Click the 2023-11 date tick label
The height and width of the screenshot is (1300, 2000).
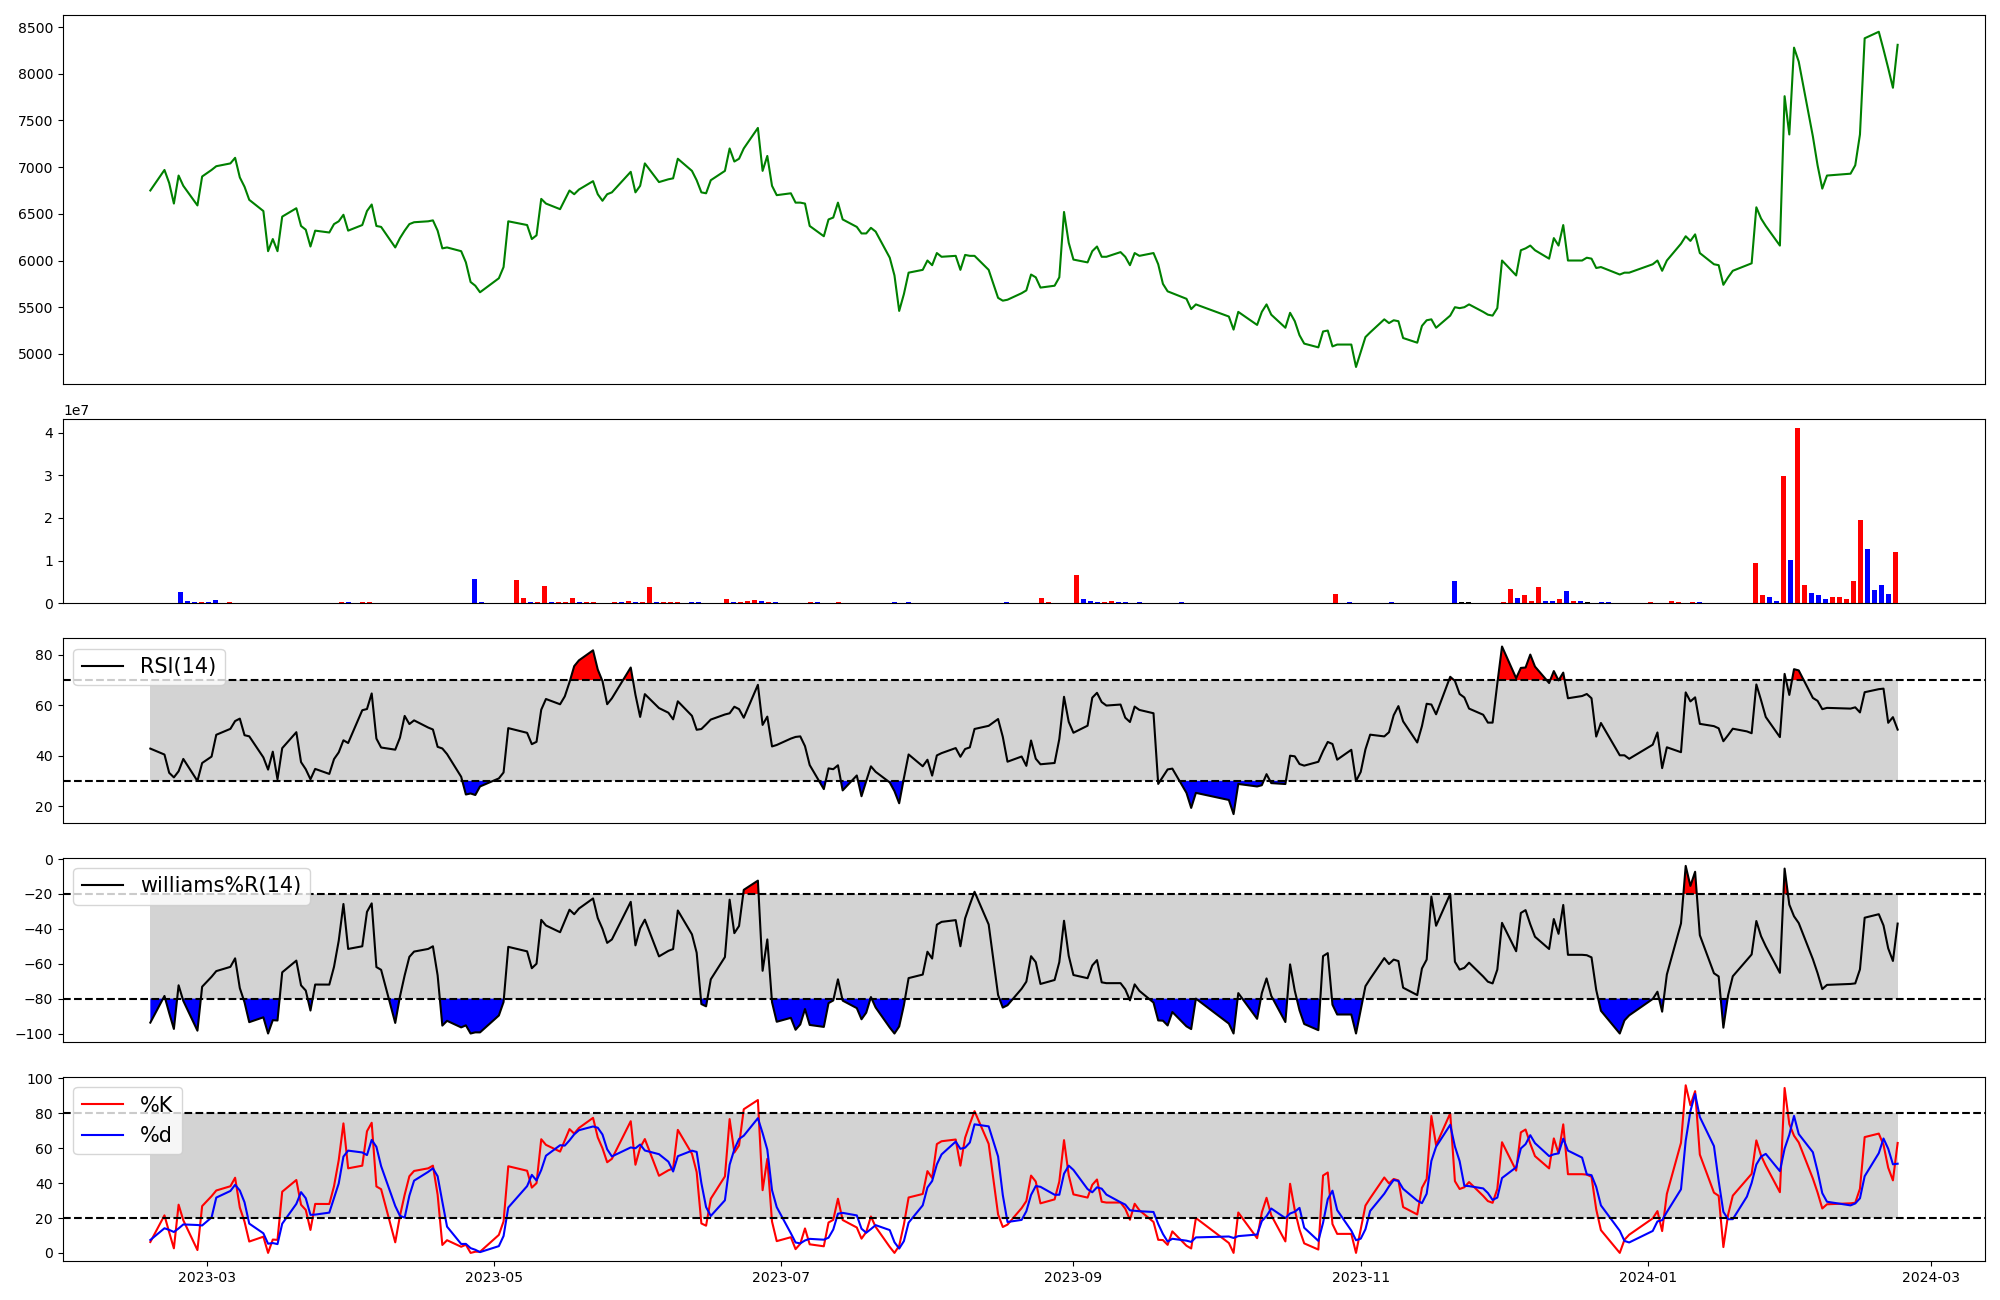pyautogui.click(x=1361, y=1277)
